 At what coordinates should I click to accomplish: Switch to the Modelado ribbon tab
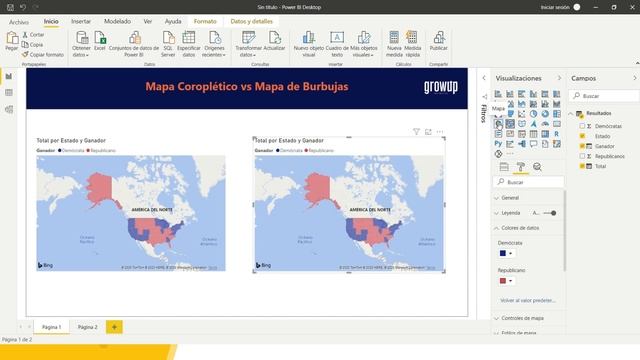(x=117, y=21)
